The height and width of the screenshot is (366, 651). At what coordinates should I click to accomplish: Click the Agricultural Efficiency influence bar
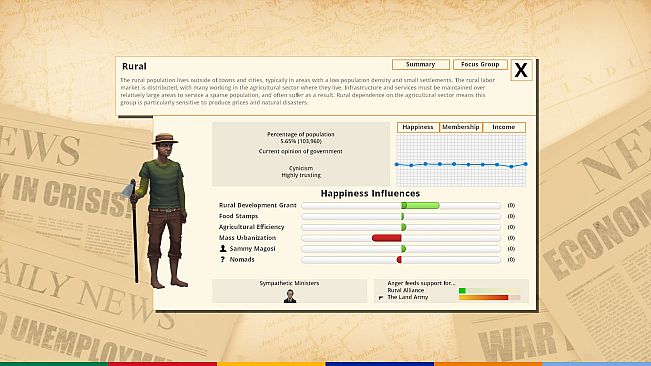tap(401, 227)
